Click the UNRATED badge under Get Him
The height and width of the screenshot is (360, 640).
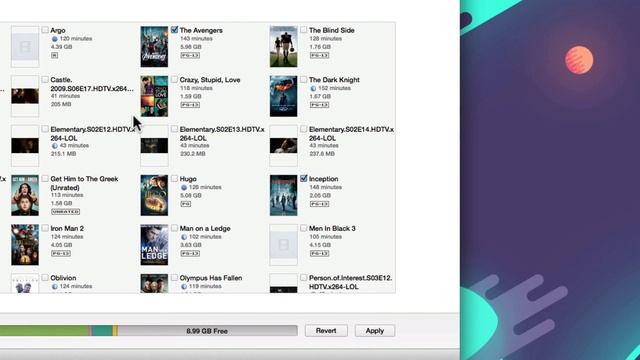point(66,211)
